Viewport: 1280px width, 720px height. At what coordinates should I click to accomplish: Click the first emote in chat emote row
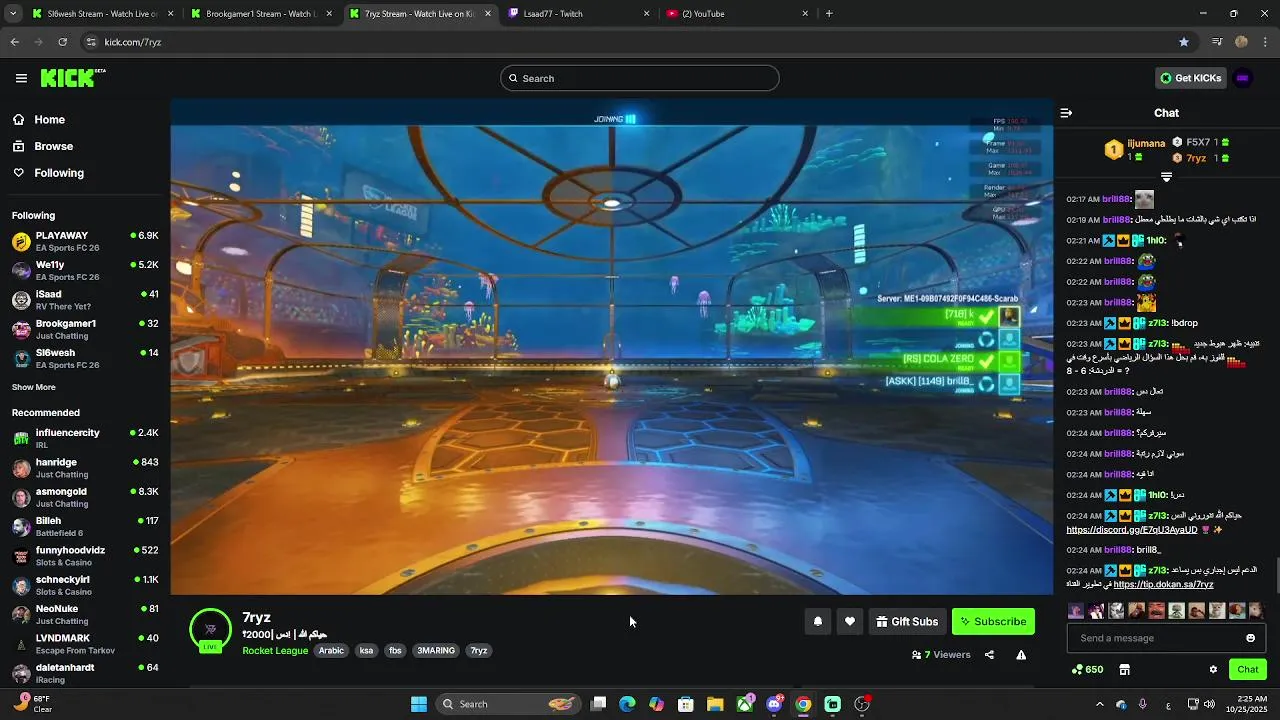[1076, 610]
